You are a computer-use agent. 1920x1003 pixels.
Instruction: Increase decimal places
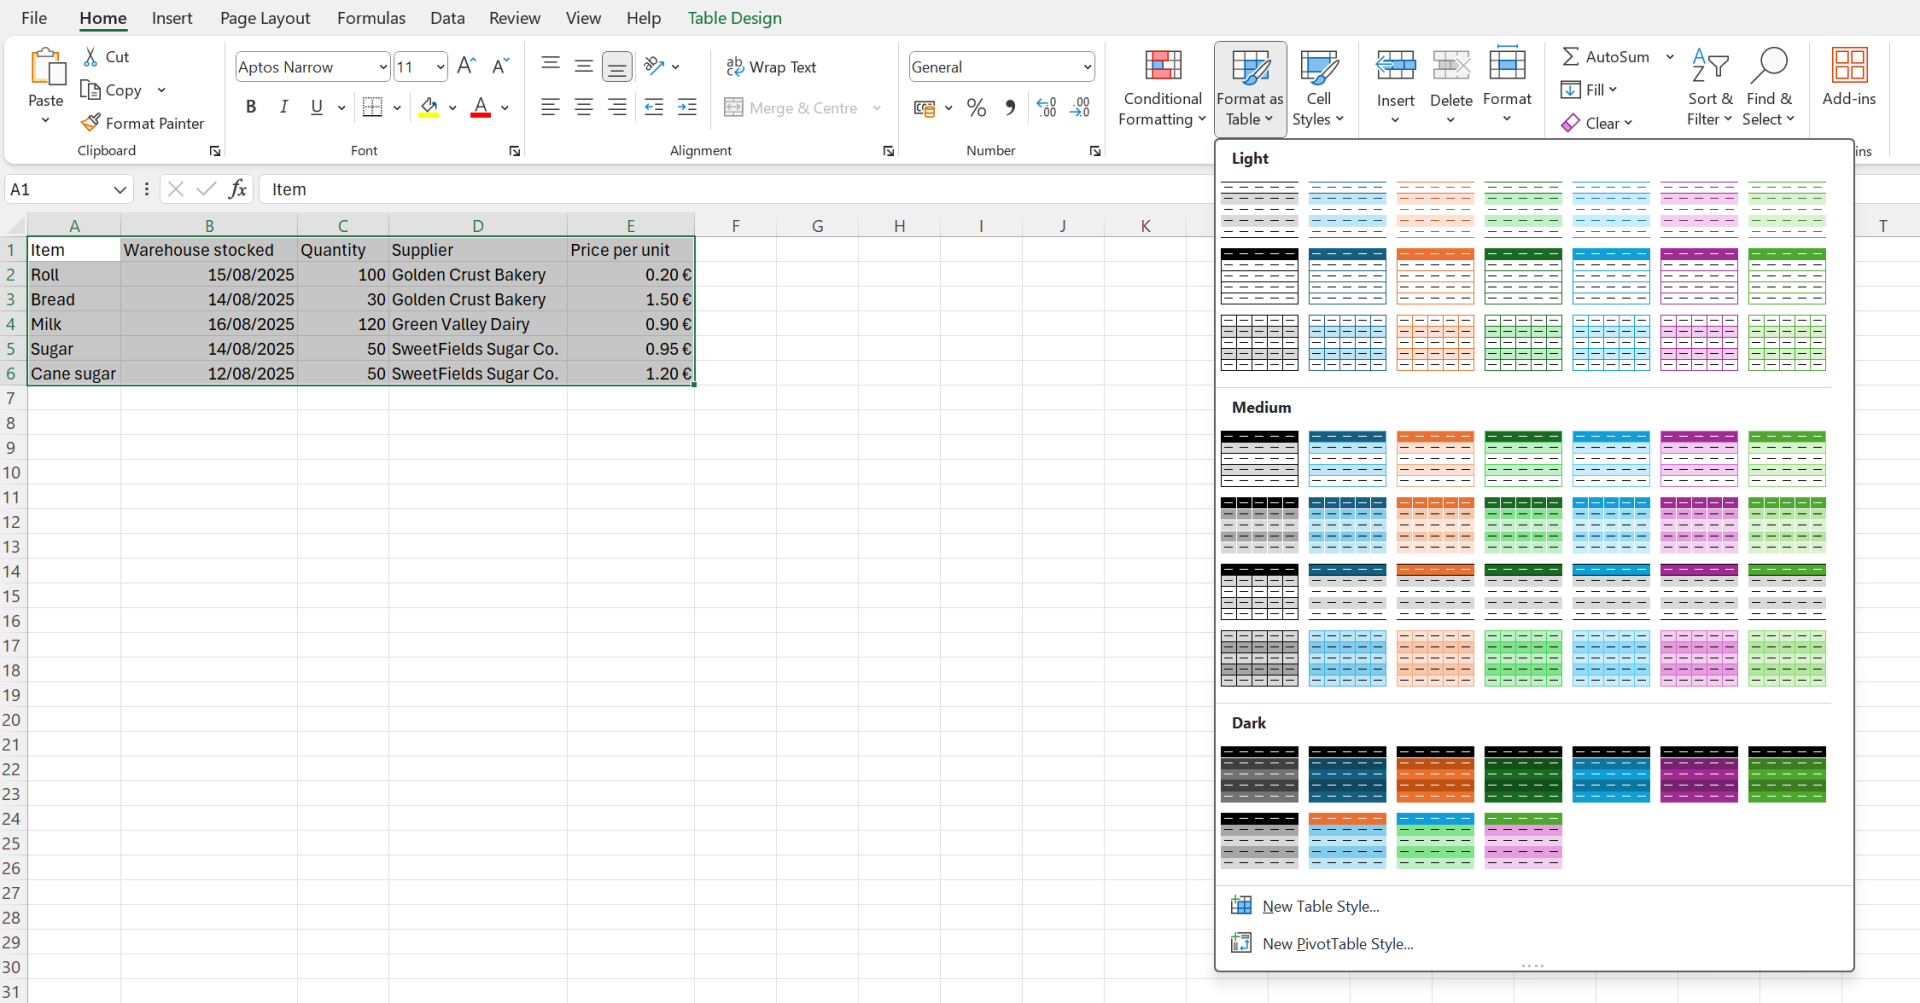[1046, 108]
